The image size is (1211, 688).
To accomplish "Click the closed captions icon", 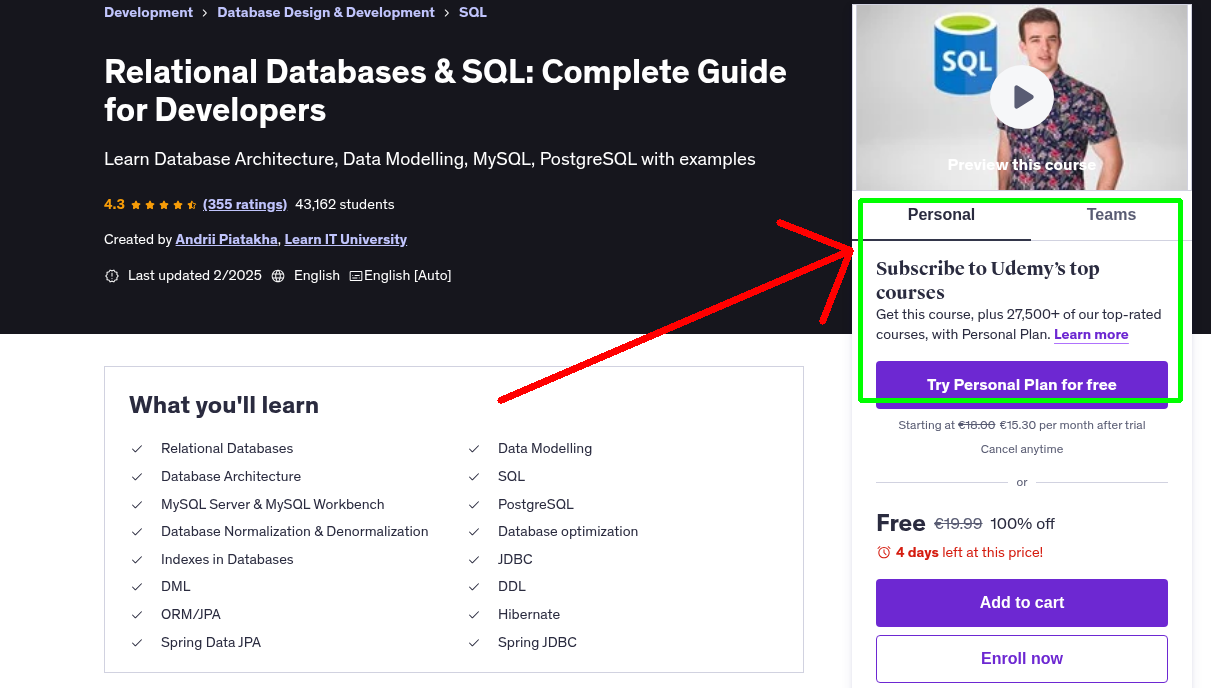I will tap(355, 276).
